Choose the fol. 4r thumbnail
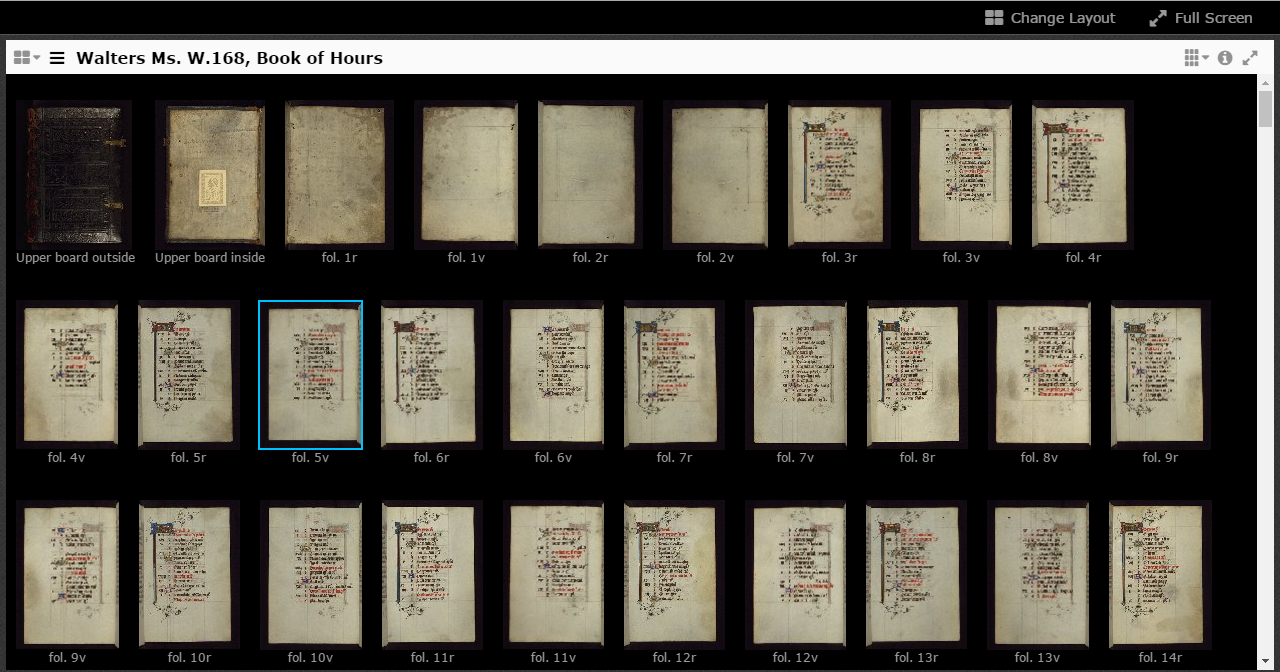 (x=1083, y=174)
